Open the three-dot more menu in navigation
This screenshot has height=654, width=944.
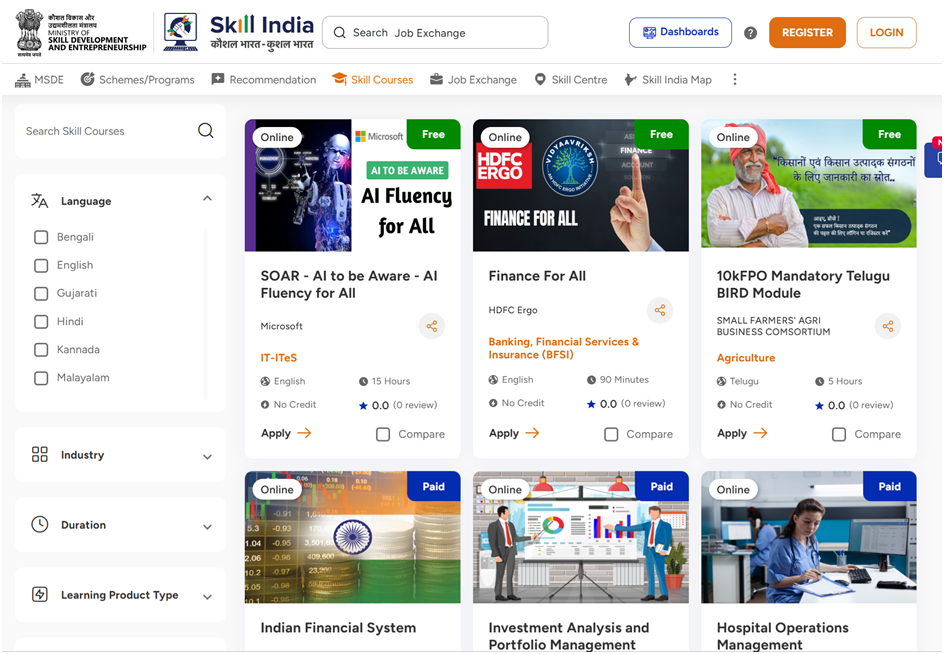pos(734,79)
